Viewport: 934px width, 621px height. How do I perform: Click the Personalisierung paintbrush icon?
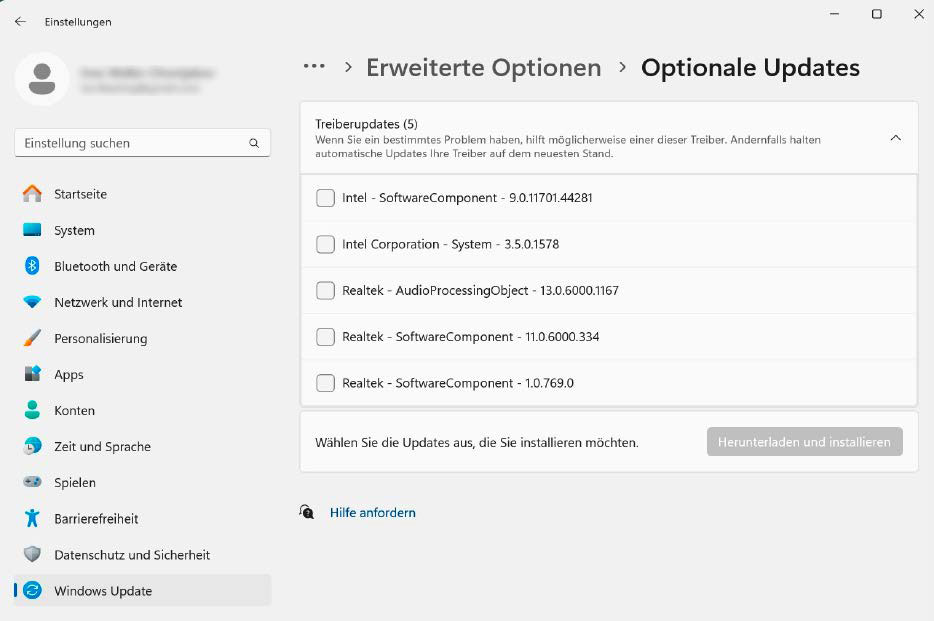[x=32, y=338]
